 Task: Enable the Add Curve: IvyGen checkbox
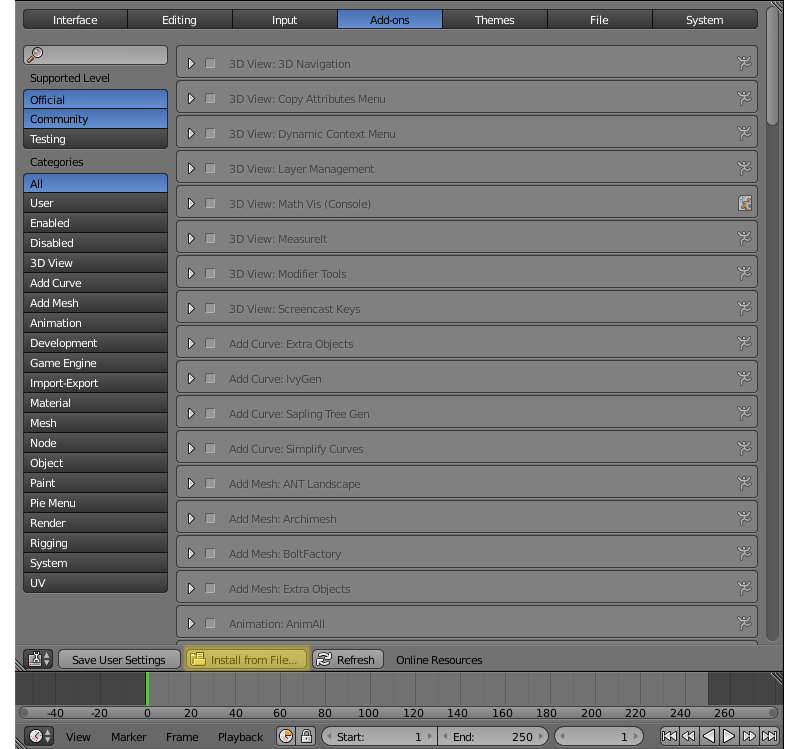point(210,379)
